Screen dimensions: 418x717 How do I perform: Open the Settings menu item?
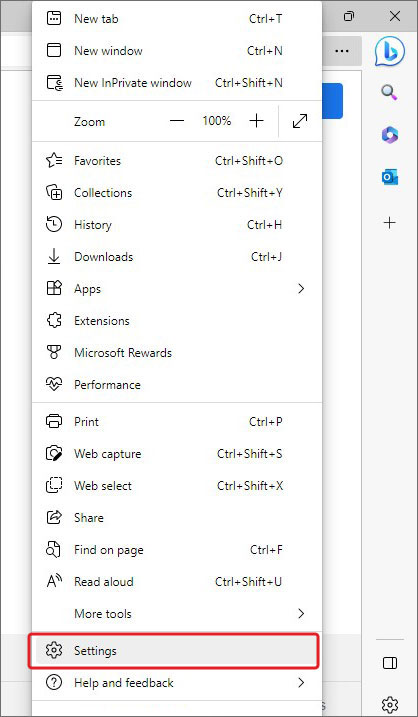coord(177,651)
